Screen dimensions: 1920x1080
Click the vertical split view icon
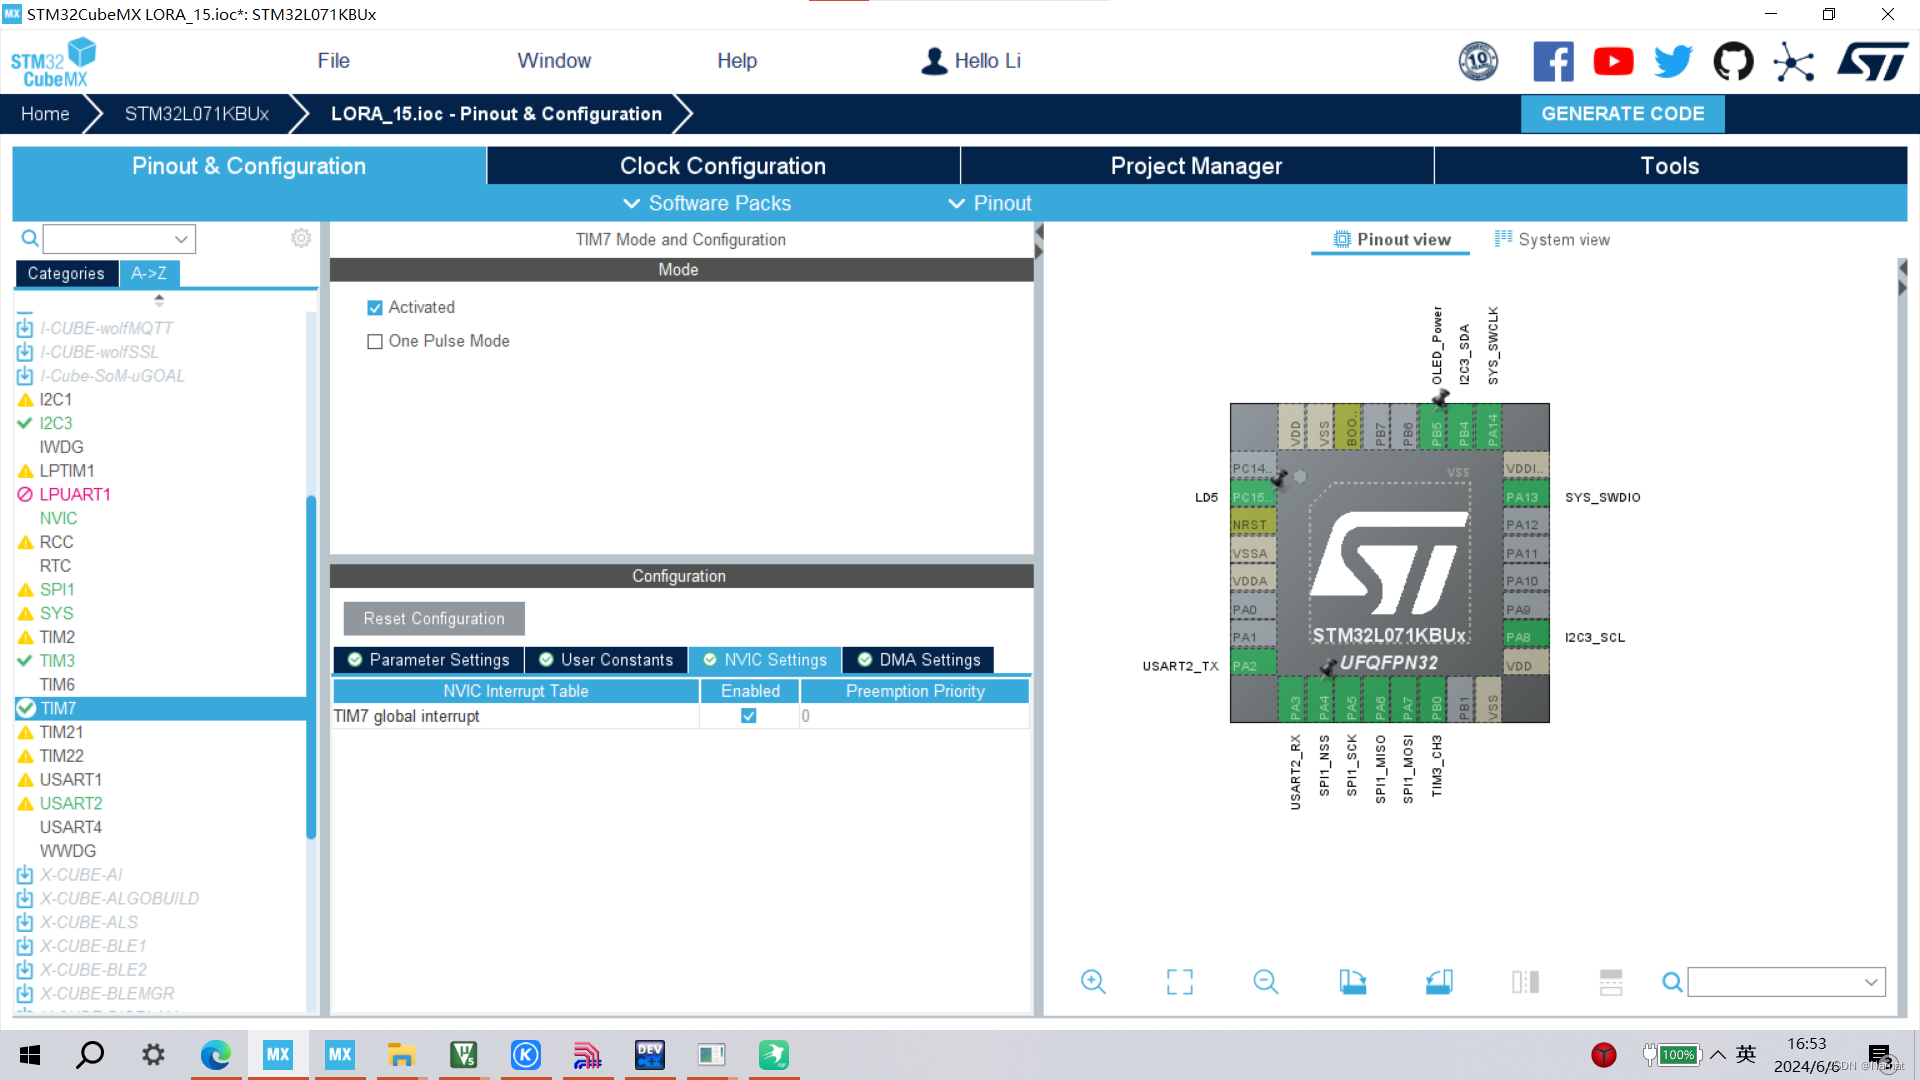click(1525, 982)
